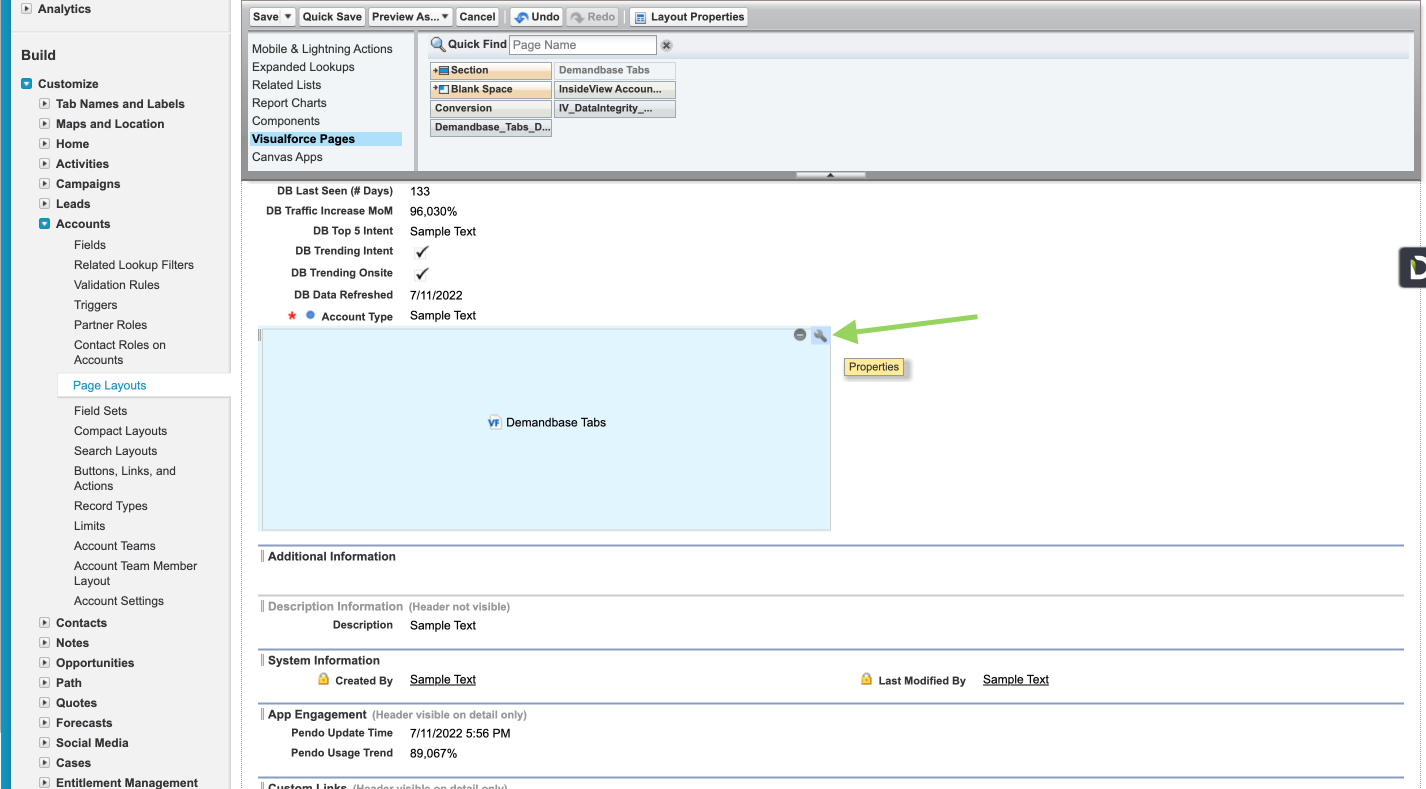Open Account Settings in sidebar
1426x789 pixels.
[119, 601]
